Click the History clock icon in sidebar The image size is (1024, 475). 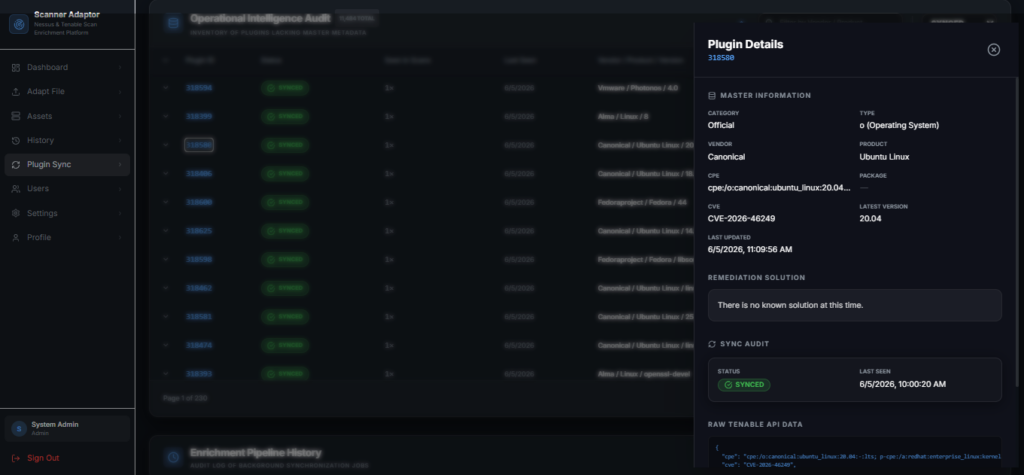[16, 140]
